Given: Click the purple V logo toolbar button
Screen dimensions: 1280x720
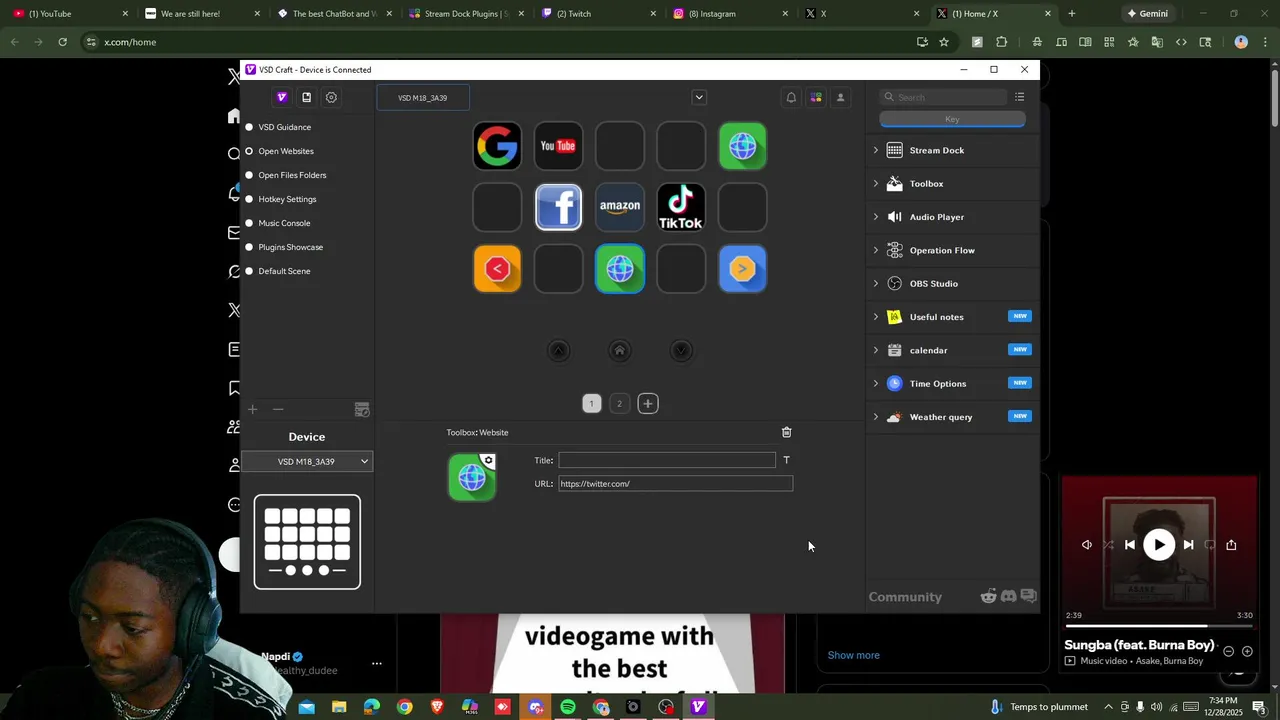Looking at the screenshot, I should coord(282,97).
